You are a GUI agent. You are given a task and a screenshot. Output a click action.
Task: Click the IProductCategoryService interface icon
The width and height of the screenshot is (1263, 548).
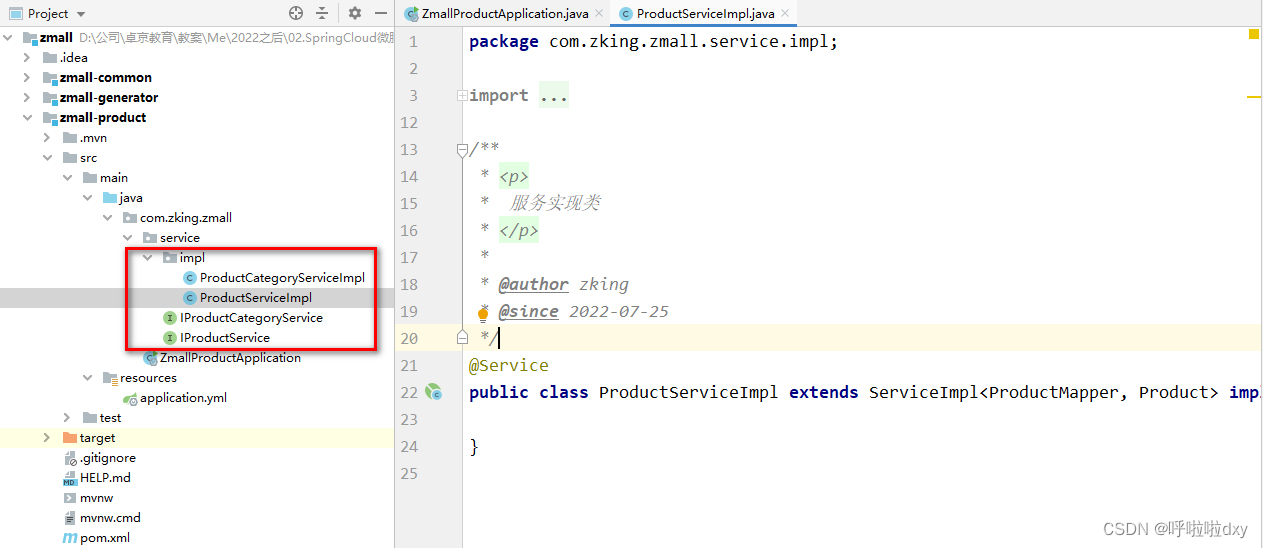click(x=169, y=318)
